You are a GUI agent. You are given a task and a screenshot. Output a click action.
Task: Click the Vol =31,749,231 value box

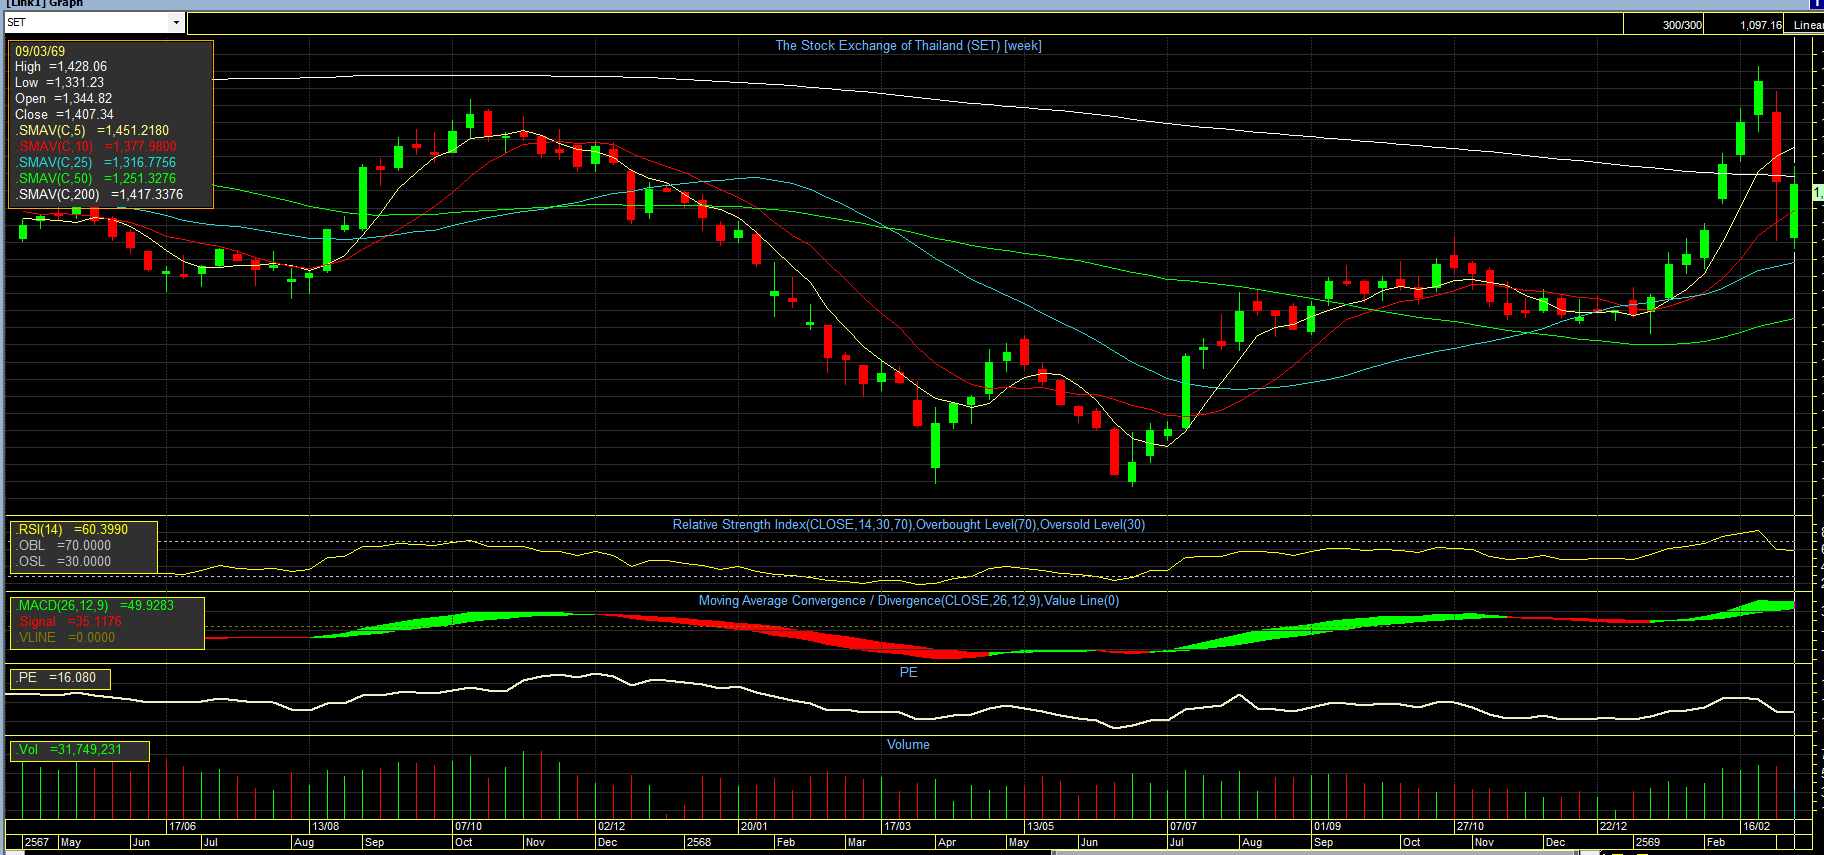pos(79,750)
